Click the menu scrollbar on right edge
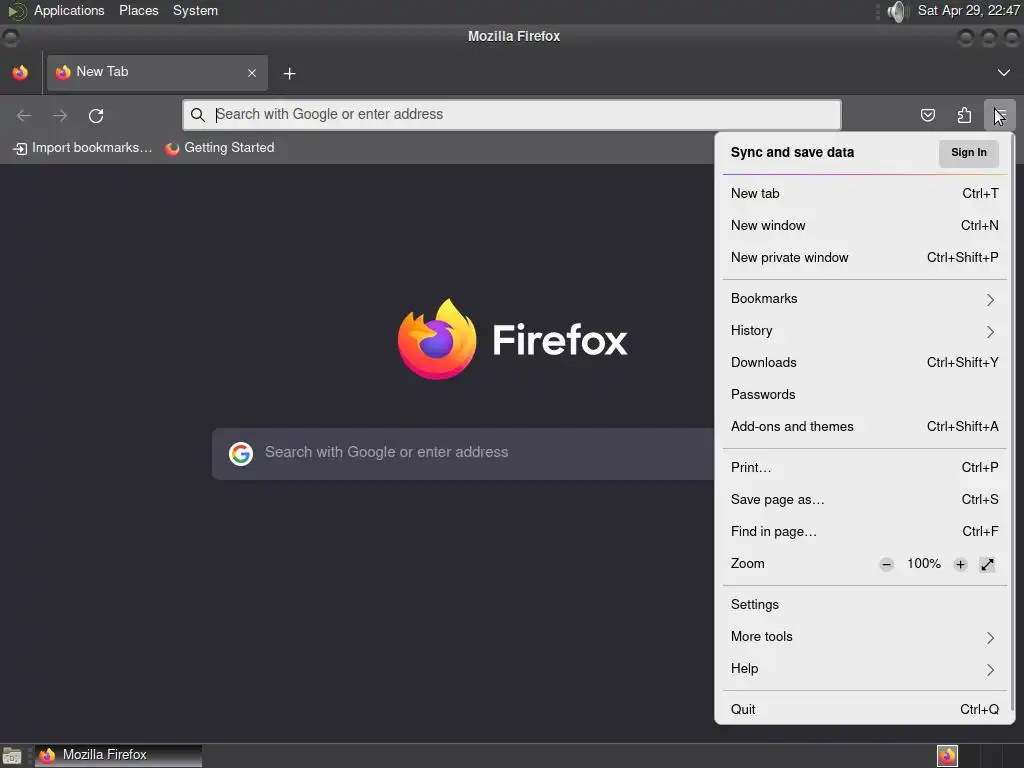Image resolution: width=1024 pixels, height=768 pixels. [1012, 424]
